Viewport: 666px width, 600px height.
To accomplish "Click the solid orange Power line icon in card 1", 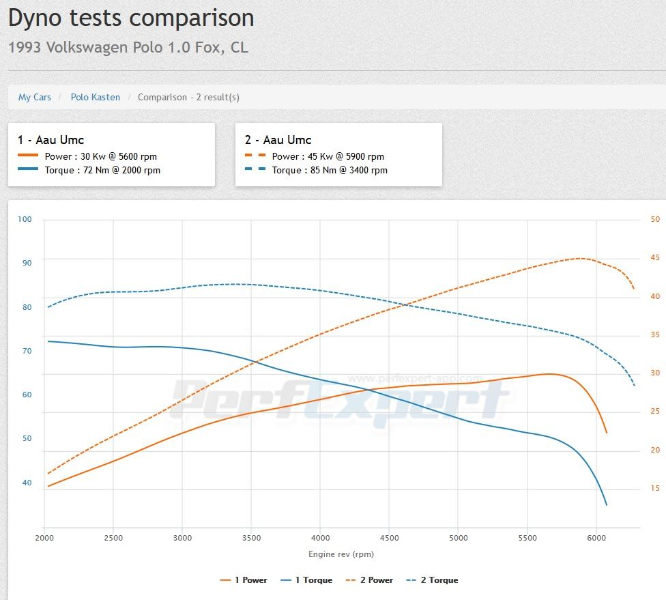I will pos(27,156).
